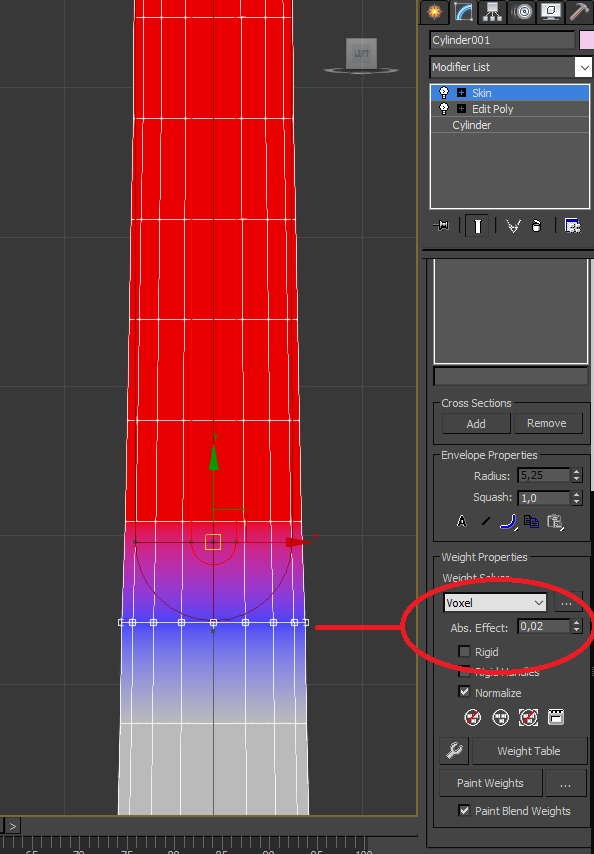
Task: Toggle the envelope visibility slash icon
Action: 486,522
